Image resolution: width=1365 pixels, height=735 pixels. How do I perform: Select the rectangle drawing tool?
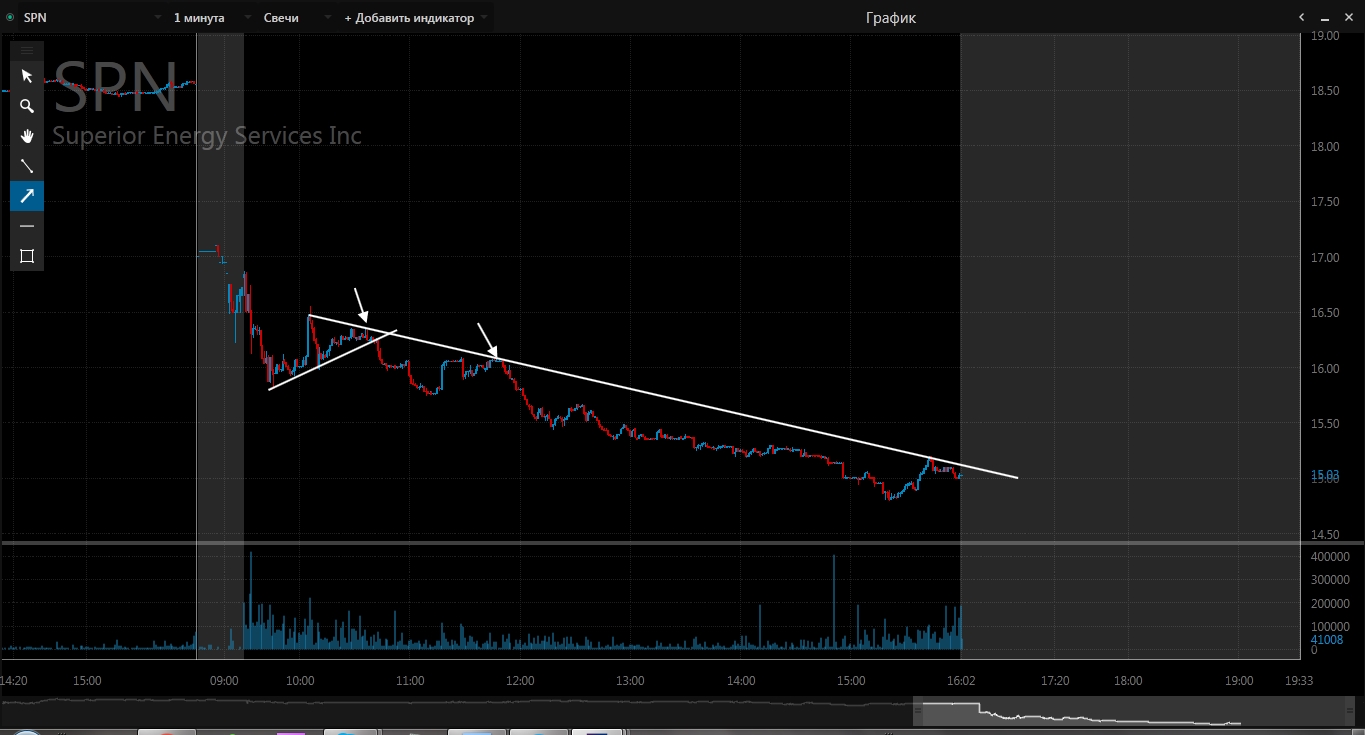pos(27,256)
